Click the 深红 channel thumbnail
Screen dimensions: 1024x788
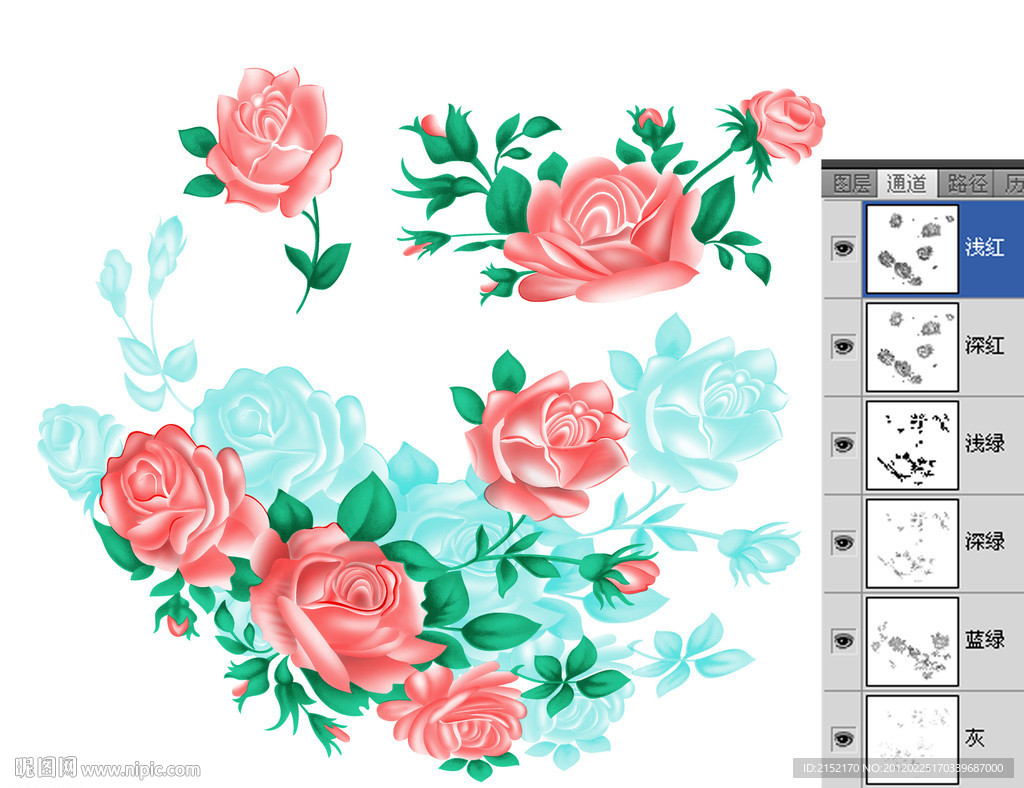click(911, 346)
